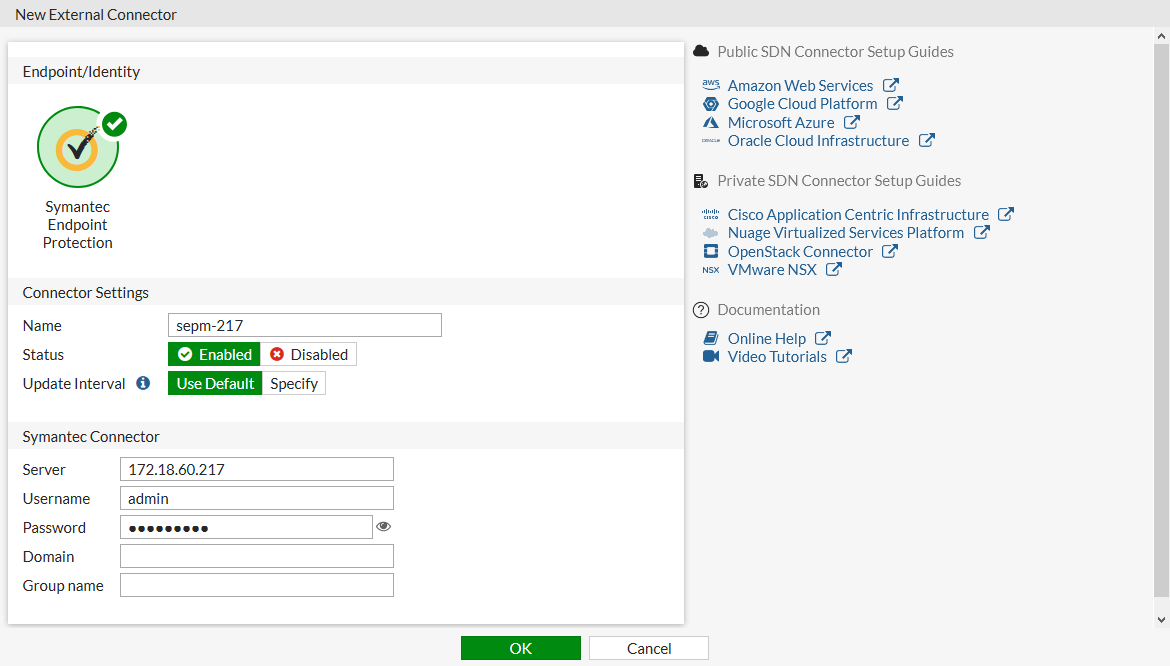Show password with the eye icon

[384, 527]
